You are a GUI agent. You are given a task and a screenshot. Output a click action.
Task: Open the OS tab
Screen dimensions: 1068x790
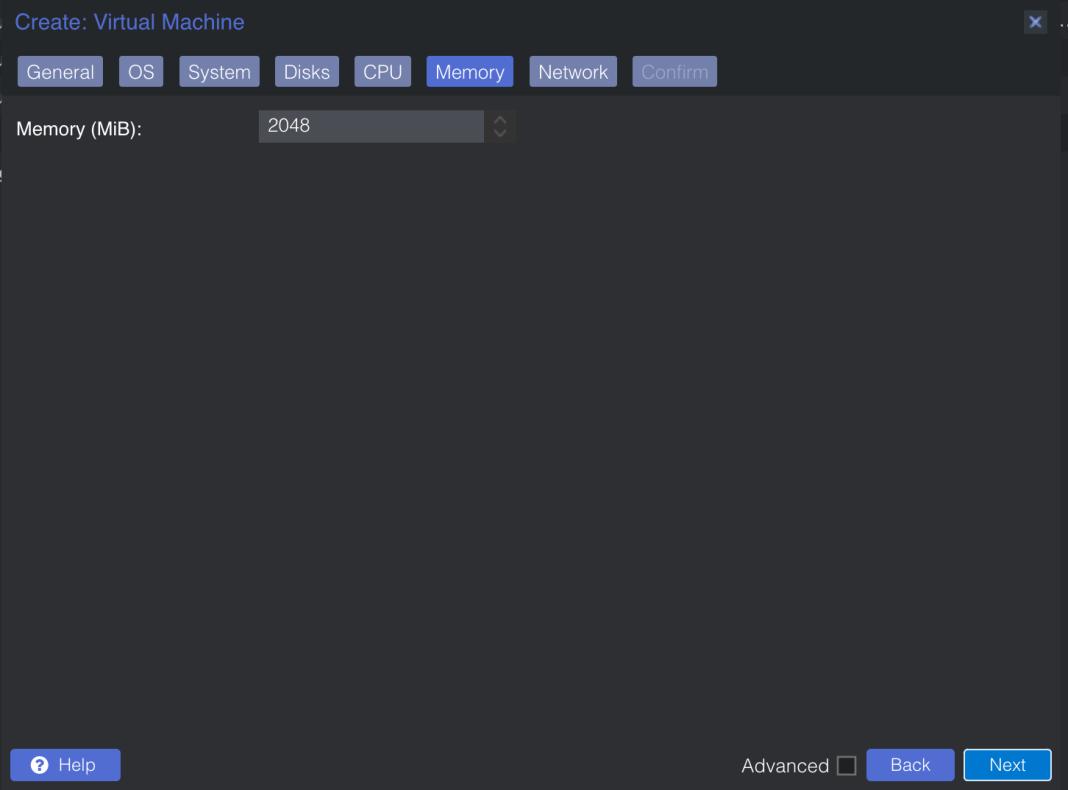pyautogui.click(x=141, y=72)
